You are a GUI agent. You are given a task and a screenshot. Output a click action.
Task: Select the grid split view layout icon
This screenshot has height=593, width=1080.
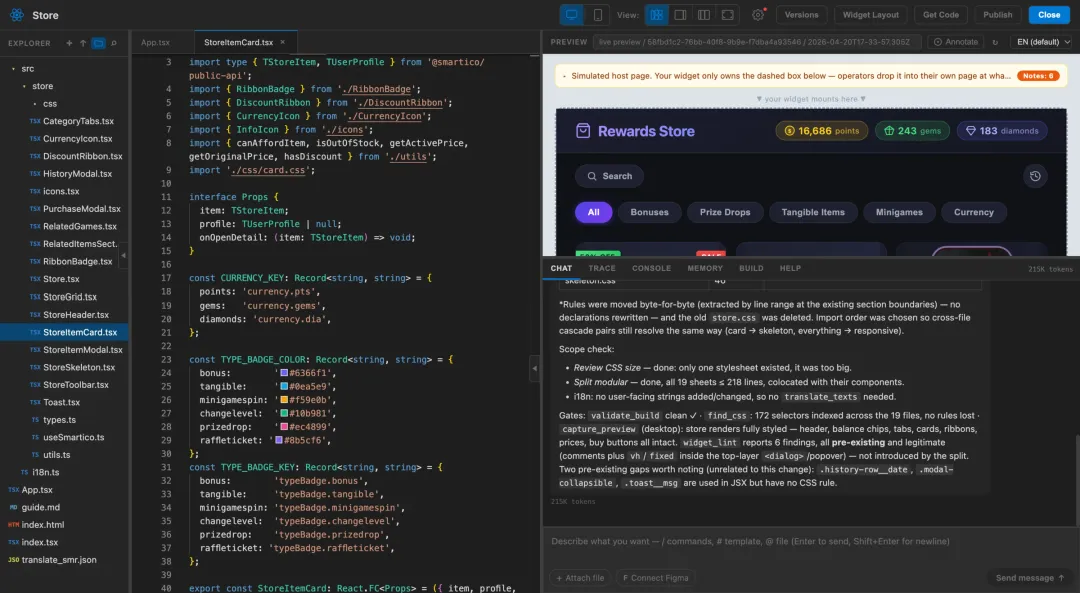656,14
